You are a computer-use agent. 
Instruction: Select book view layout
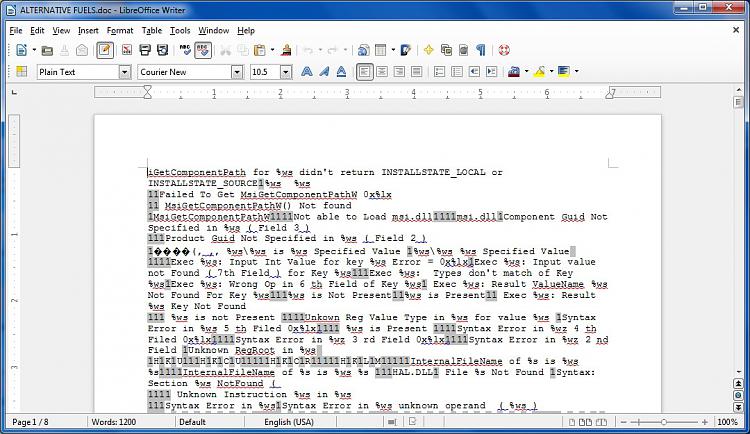tap(602, 422)
